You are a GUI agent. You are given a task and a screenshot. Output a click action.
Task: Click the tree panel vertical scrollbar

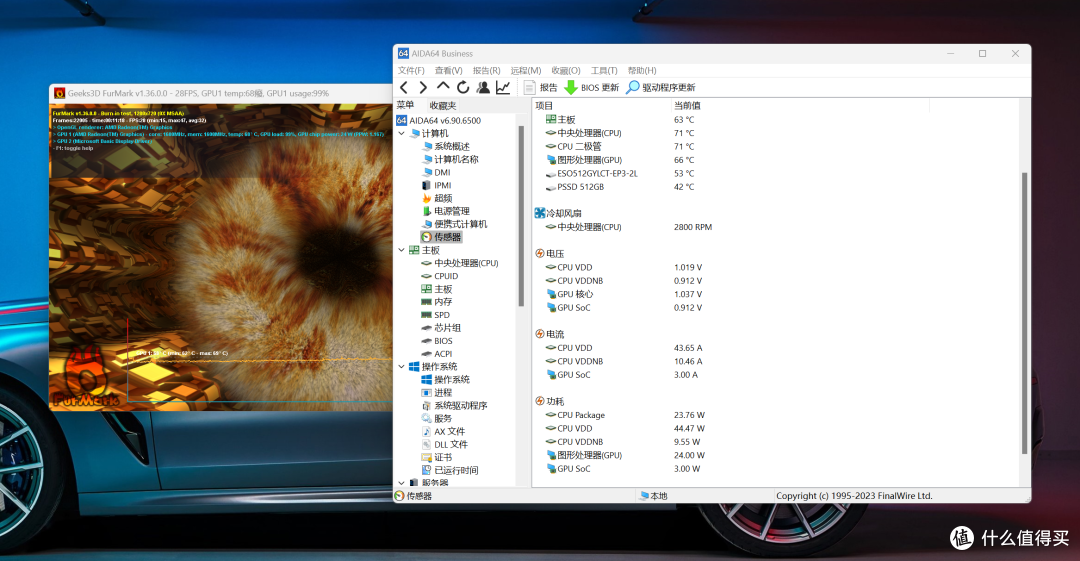click(521, 216)
